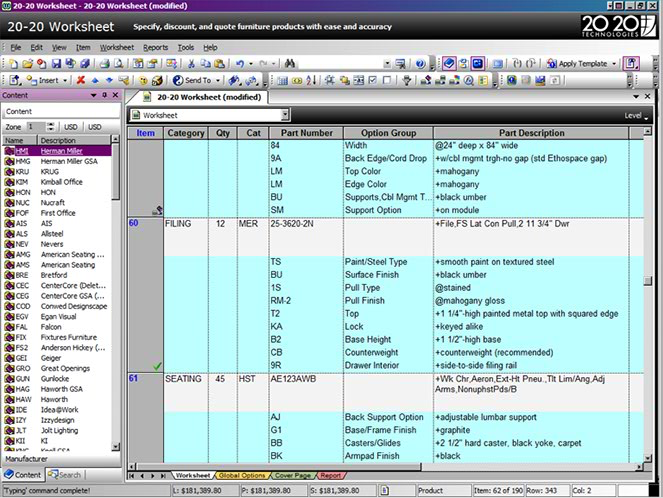Click the Option Group column header
This screenshot has height=498, width=663.
click(x=389, y=133)
